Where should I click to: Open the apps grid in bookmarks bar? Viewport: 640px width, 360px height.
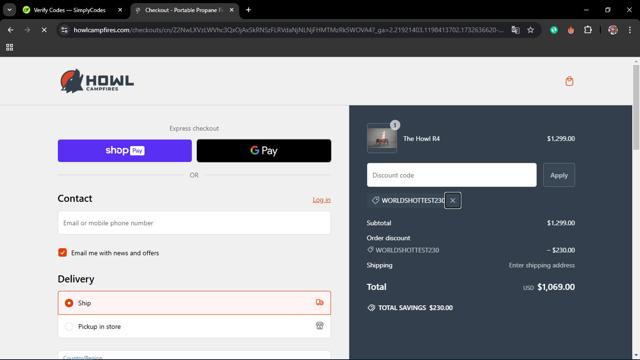[9, 47]
